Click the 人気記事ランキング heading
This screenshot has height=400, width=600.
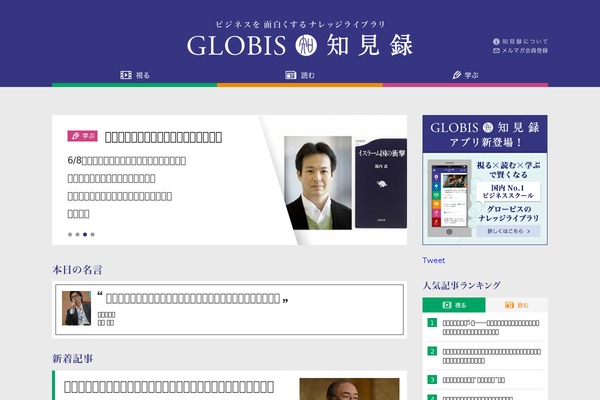click(x=461, y=286)
